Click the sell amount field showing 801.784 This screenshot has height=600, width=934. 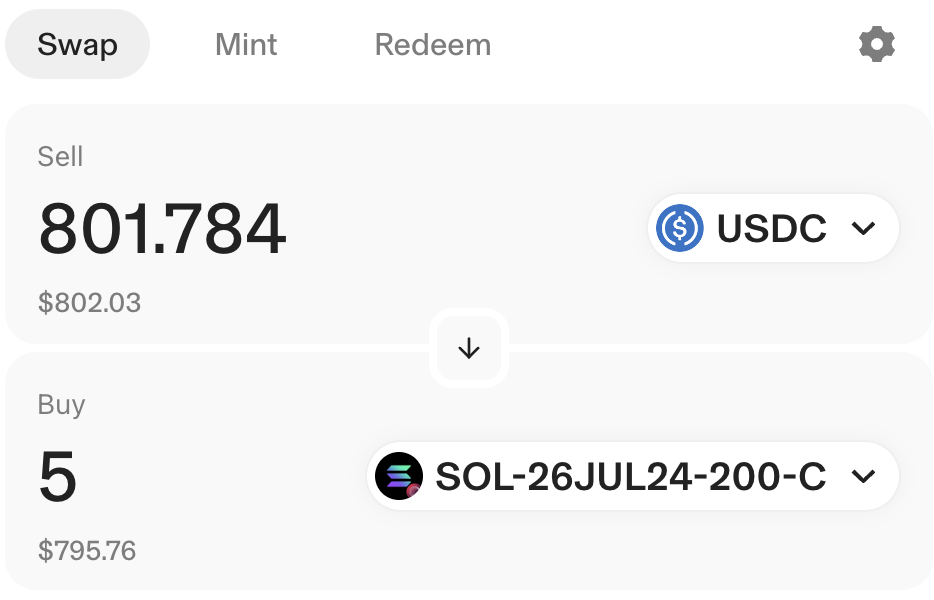pyautogui.click(x=162, y=229)
